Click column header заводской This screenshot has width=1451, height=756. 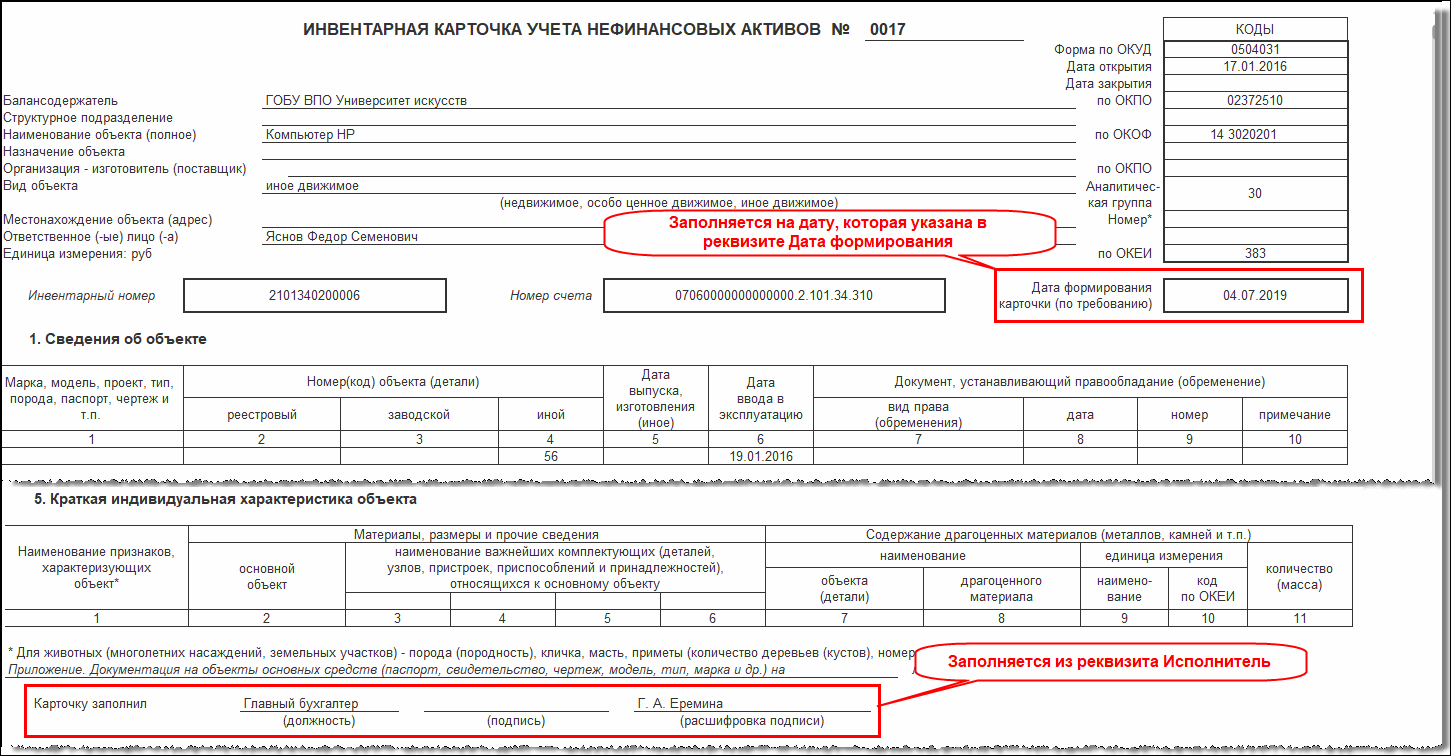coord(419,414)
